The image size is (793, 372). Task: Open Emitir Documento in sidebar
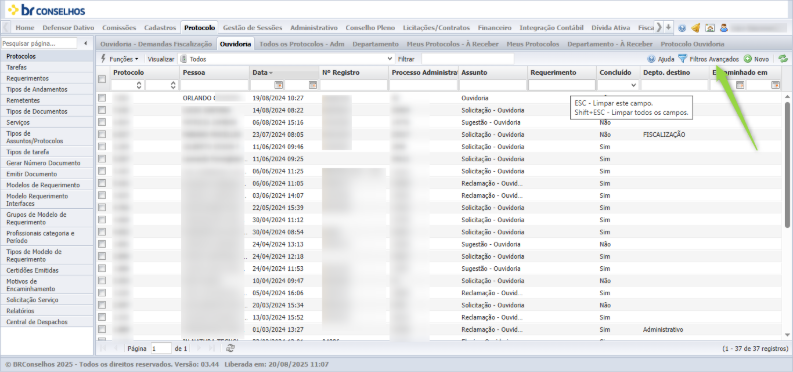[47, 174]
